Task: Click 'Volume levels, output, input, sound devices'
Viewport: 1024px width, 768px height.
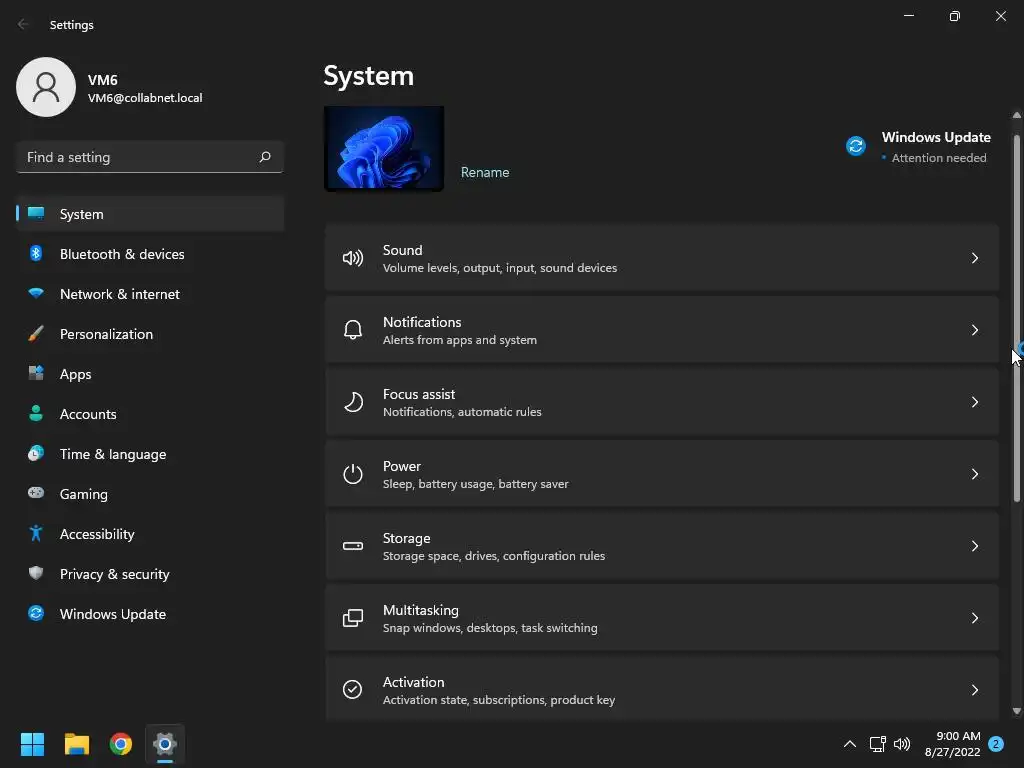Action: click(x=500, y=268)
